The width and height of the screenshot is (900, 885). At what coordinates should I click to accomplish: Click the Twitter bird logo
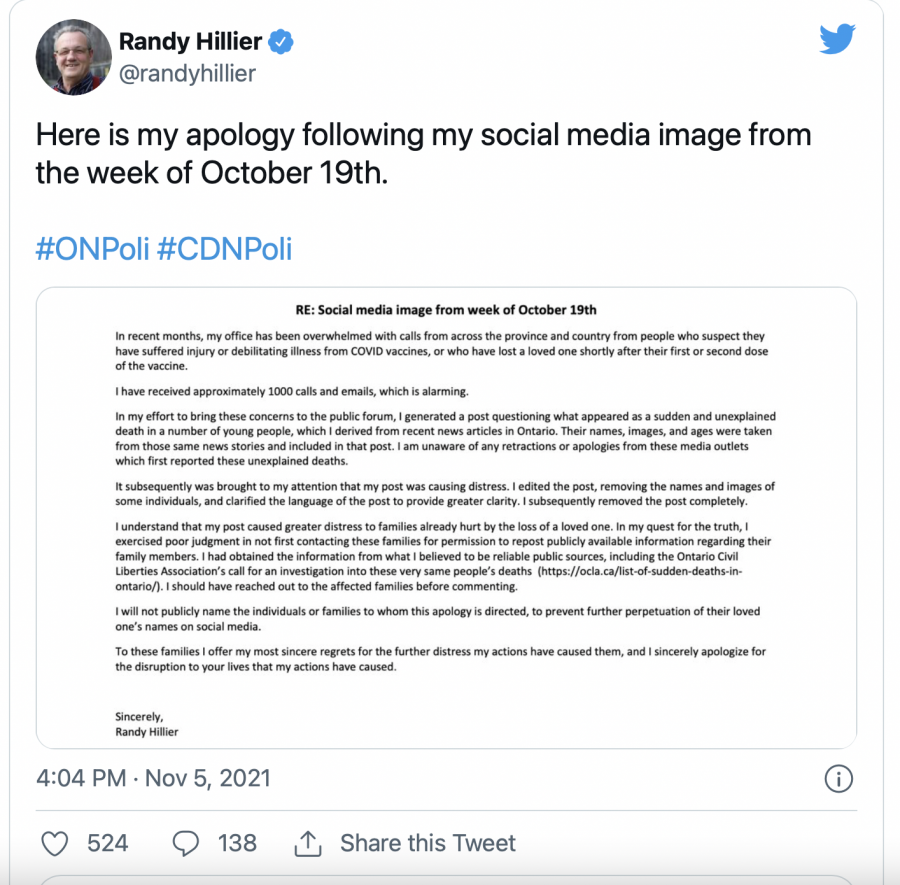(x=837, y=39)
